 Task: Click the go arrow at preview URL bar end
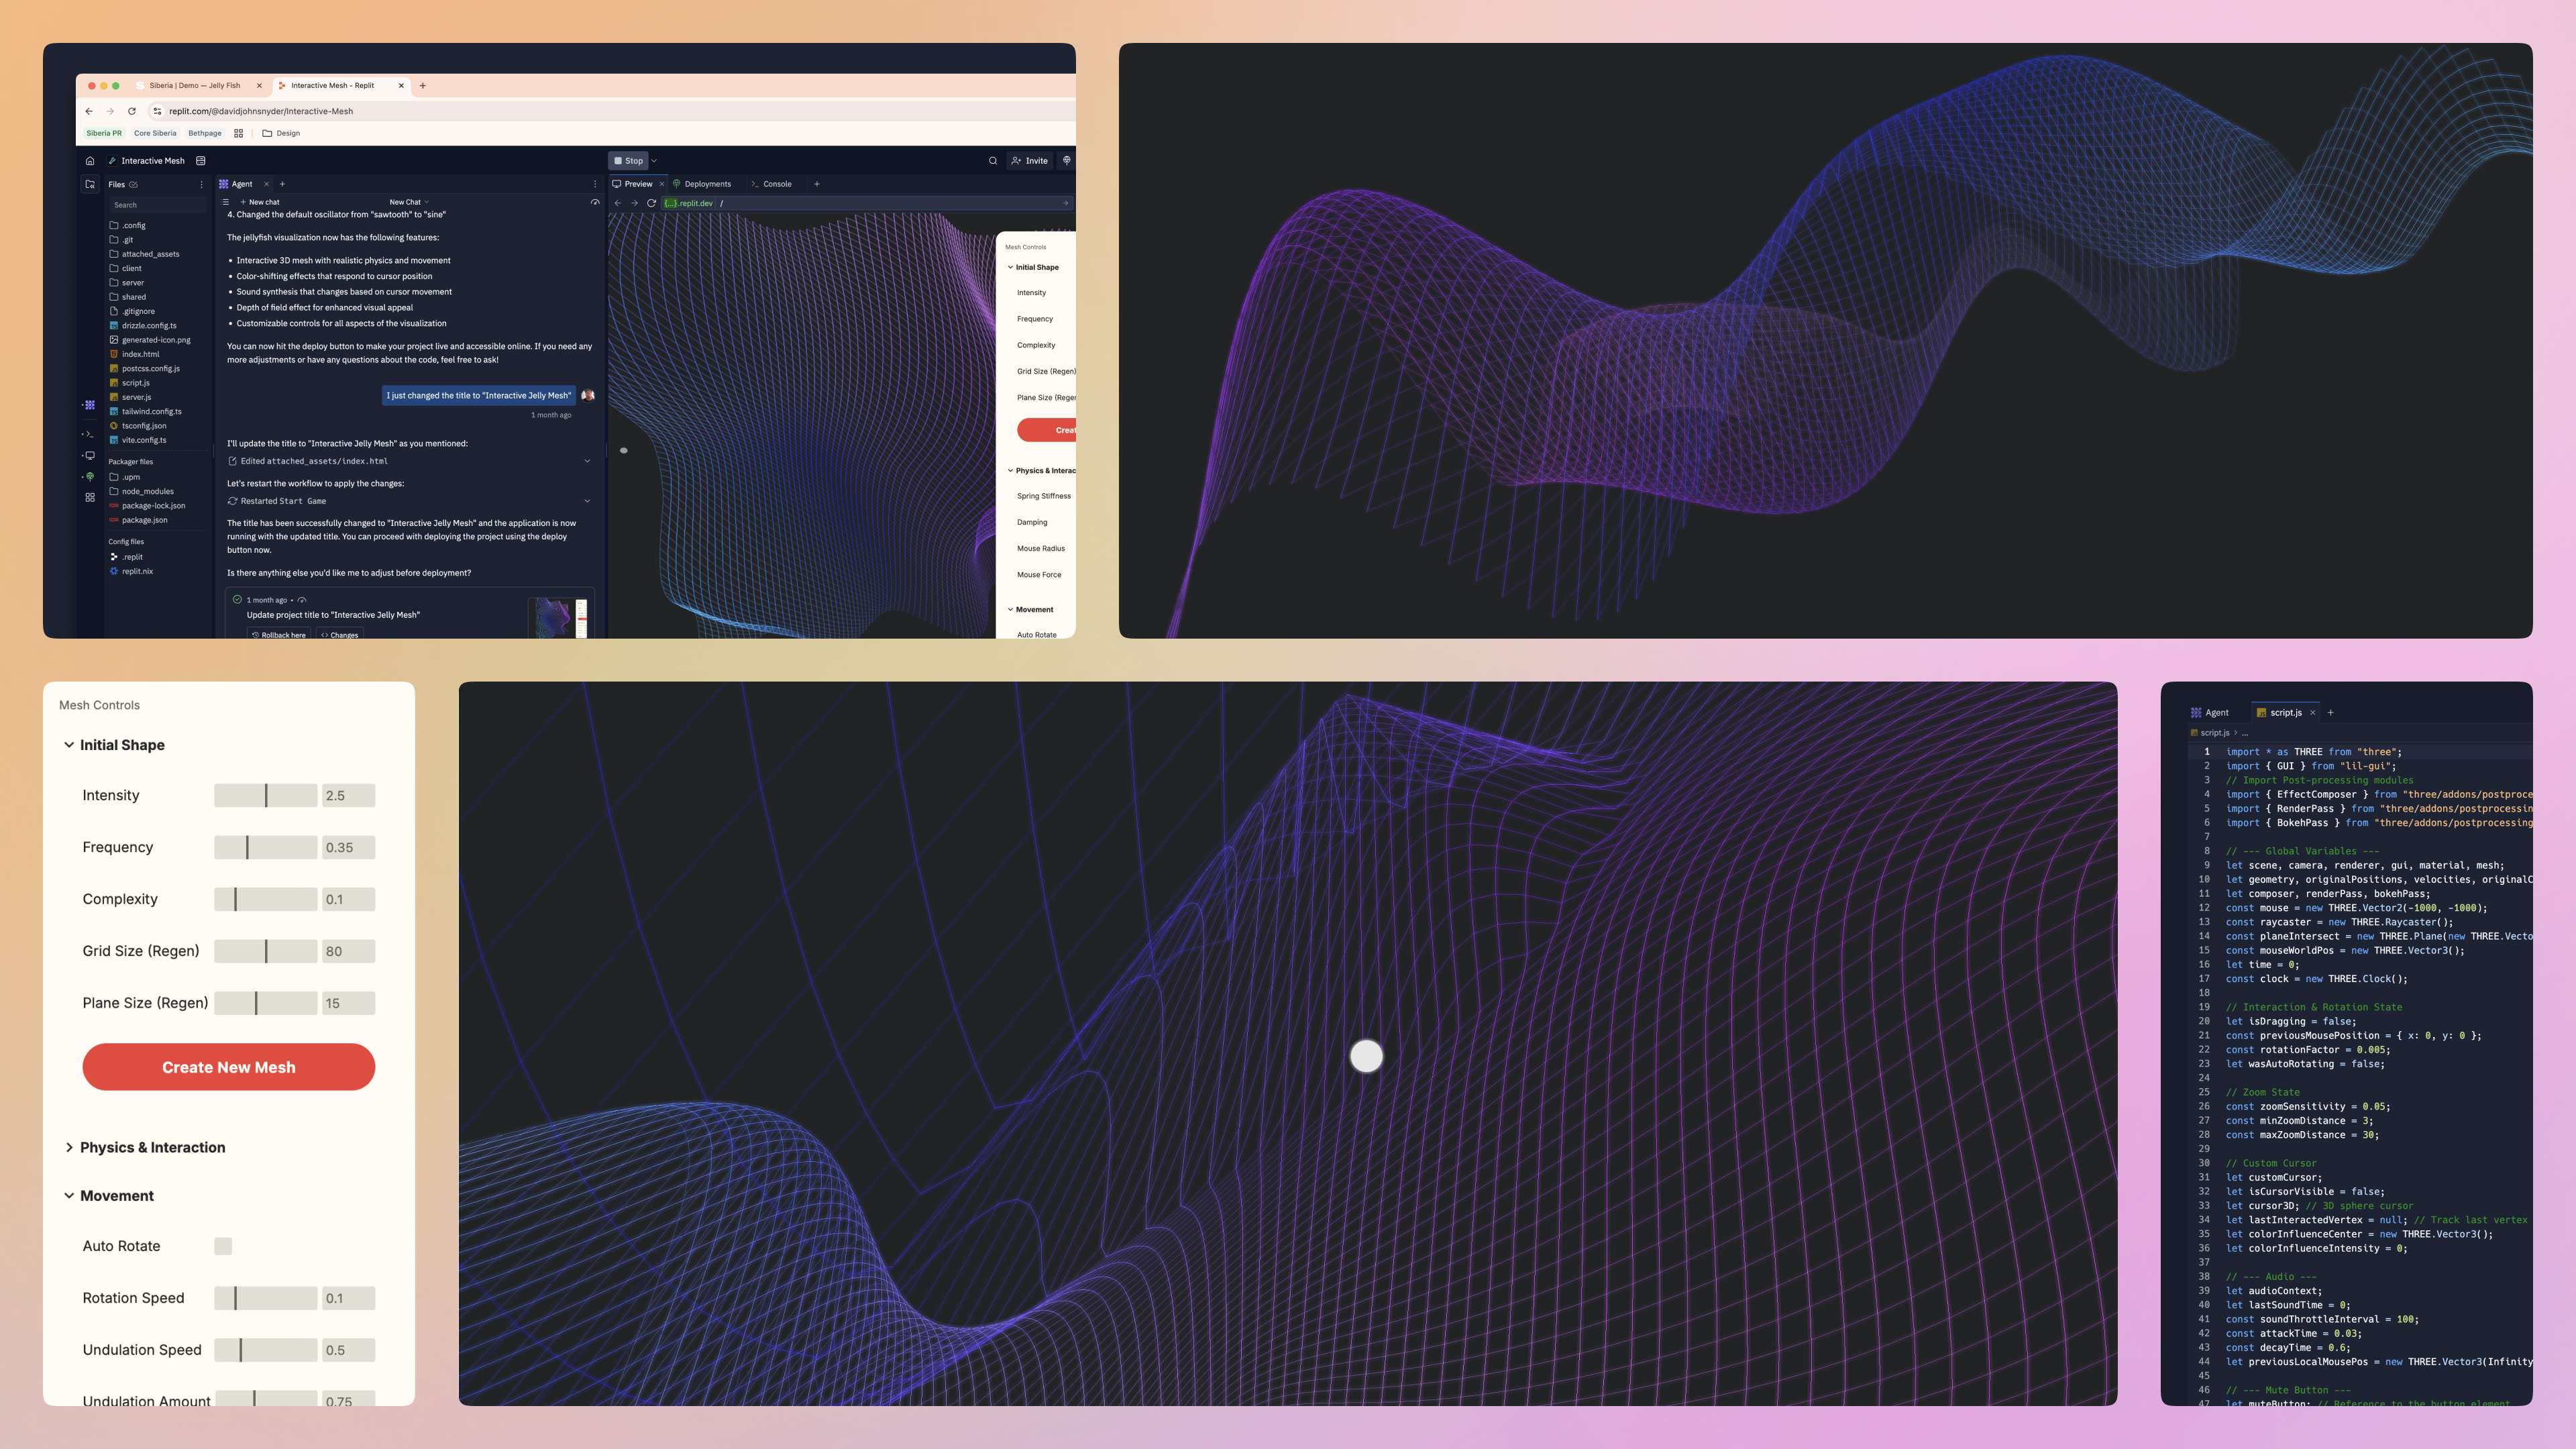(1066, 203)
